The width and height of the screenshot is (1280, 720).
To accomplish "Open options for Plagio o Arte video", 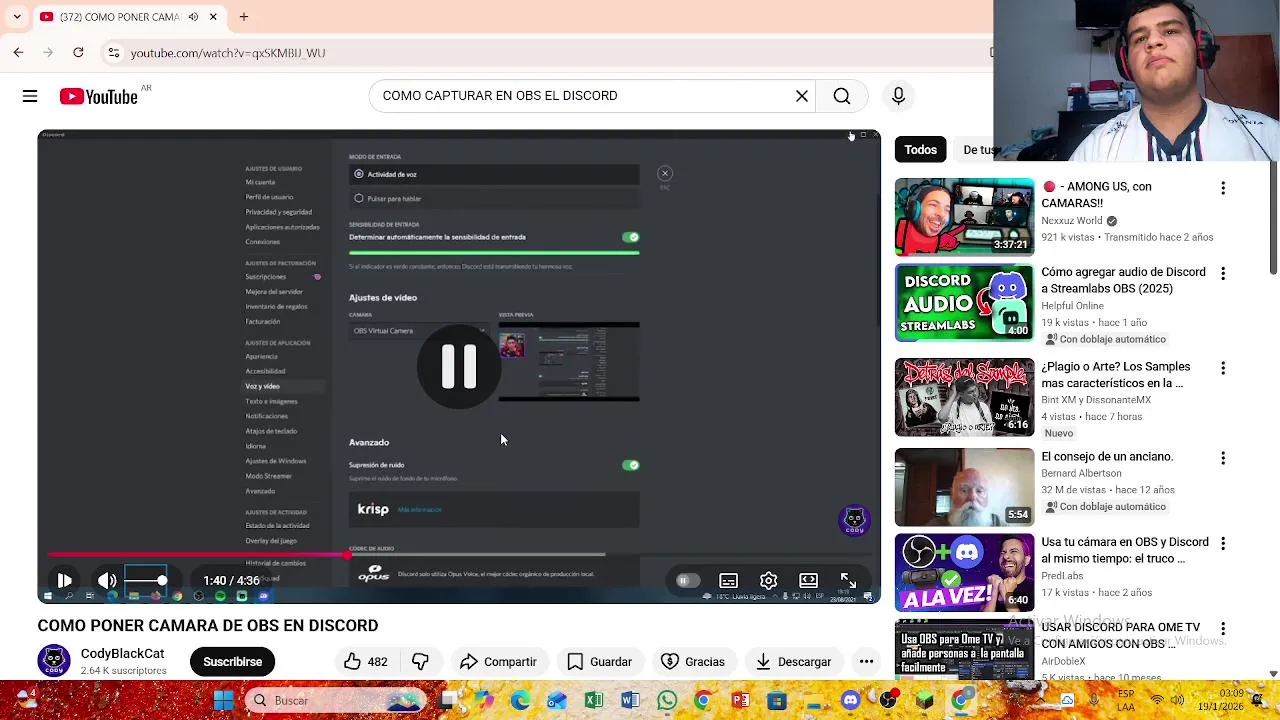I will [x=1223, y=368].
